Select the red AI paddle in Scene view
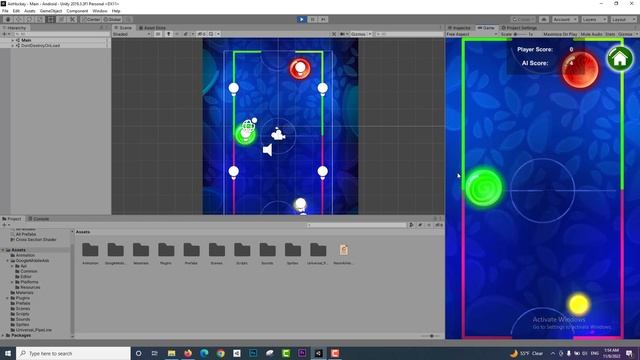Image resolution: width=640 pixels, height=360 pixels. pos(300,69)
